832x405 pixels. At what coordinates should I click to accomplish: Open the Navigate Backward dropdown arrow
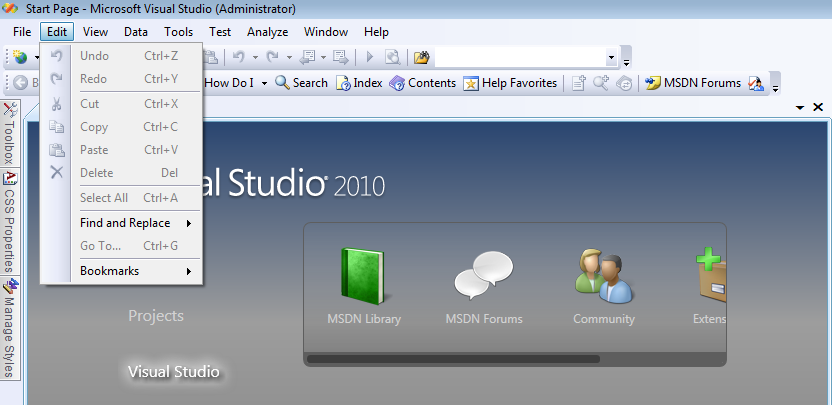point(323,57)
